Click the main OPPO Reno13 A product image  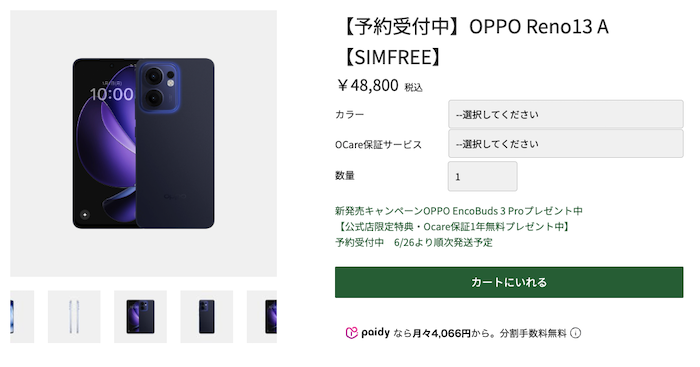coord(143,143)
